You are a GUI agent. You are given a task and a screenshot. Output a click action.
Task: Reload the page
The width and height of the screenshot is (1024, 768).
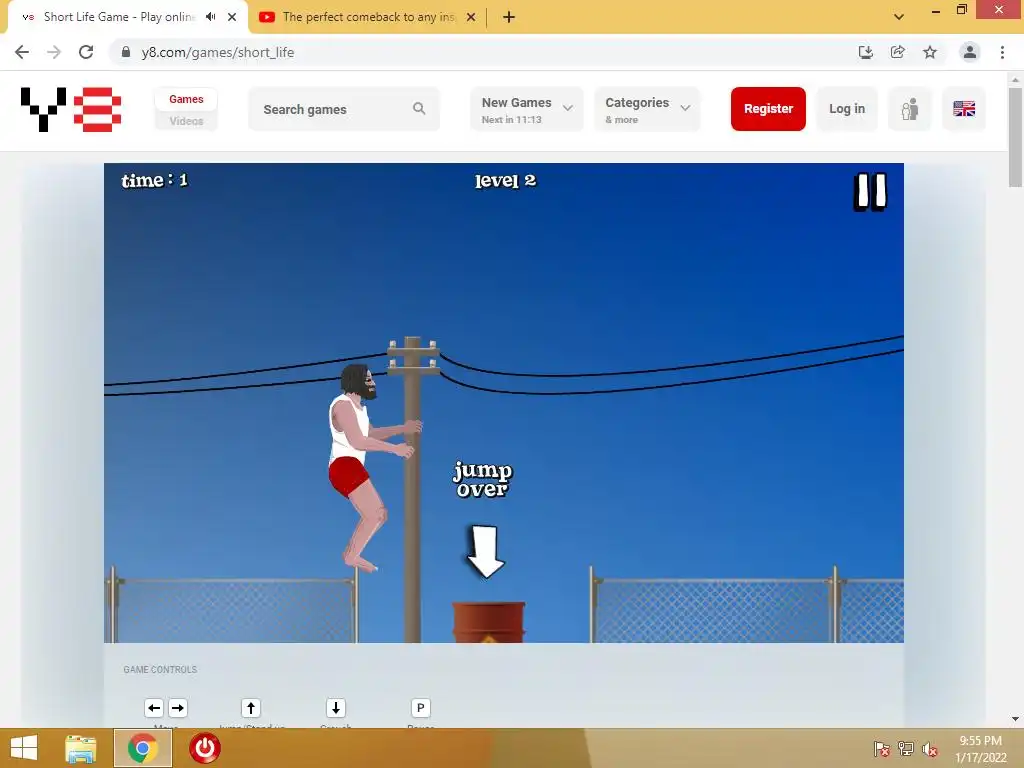pos(86,52)
